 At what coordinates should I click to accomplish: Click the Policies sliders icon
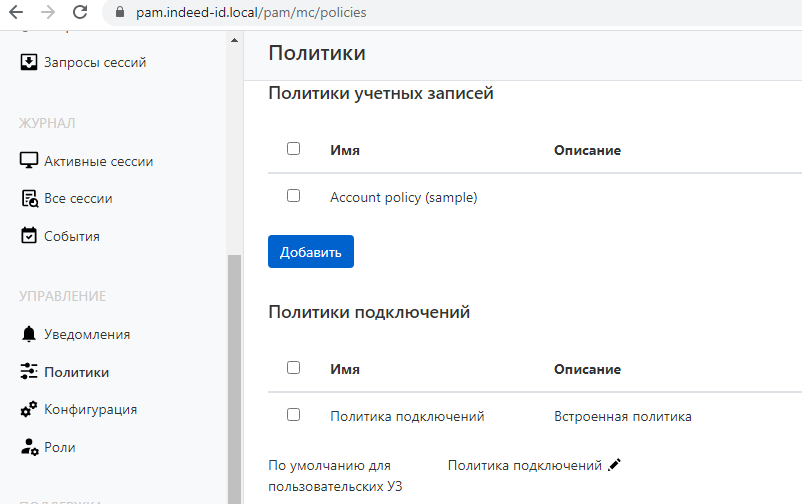click(x=29, y=372)
